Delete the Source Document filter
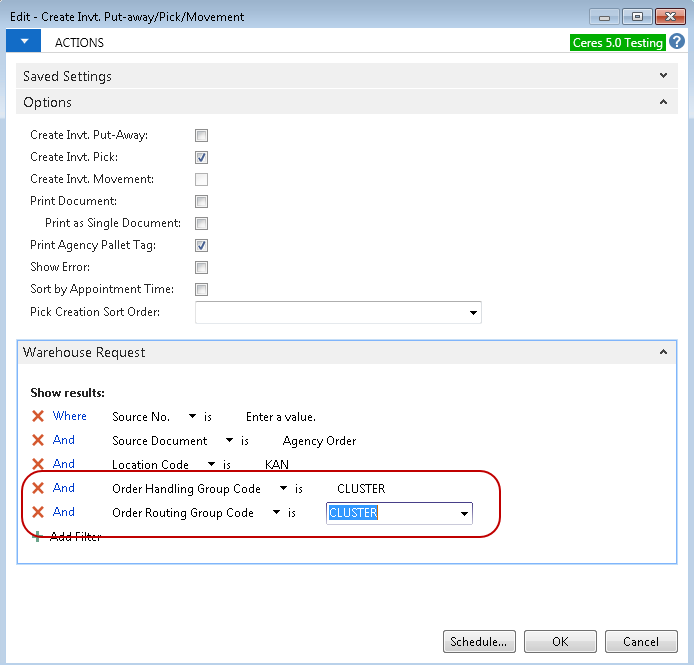This screenshot has height=665, width=694. [x=38, y=440]
